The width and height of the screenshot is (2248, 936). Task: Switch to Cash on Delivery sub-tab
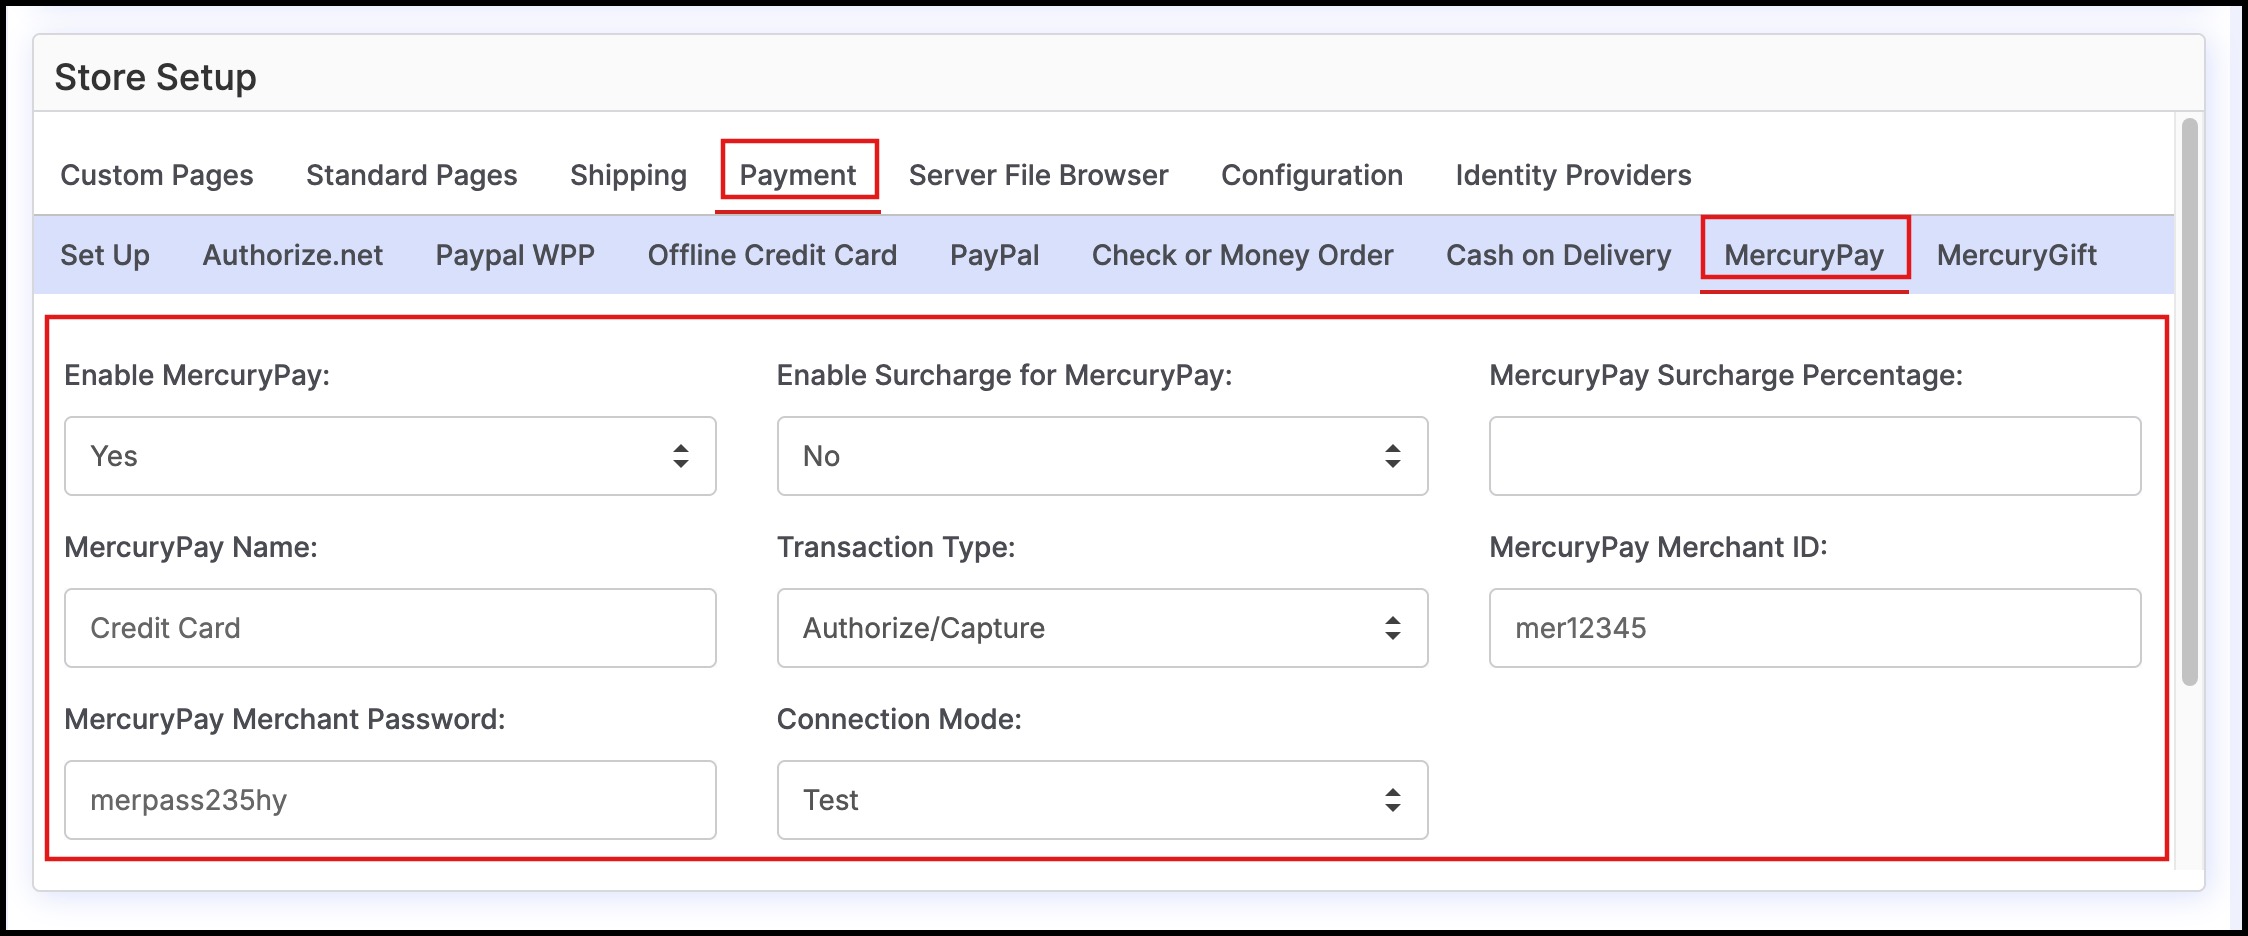click(1558, 255)
